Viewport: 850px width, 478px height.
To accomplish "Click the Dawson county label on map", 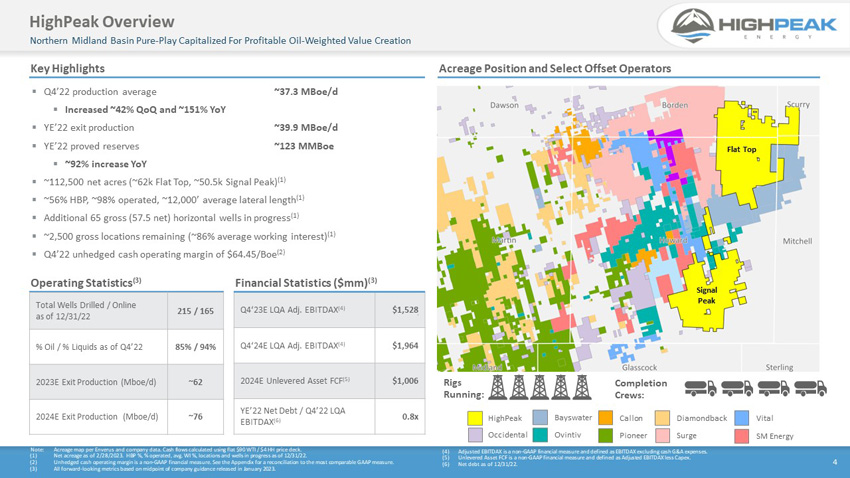I will pos(504,105).
